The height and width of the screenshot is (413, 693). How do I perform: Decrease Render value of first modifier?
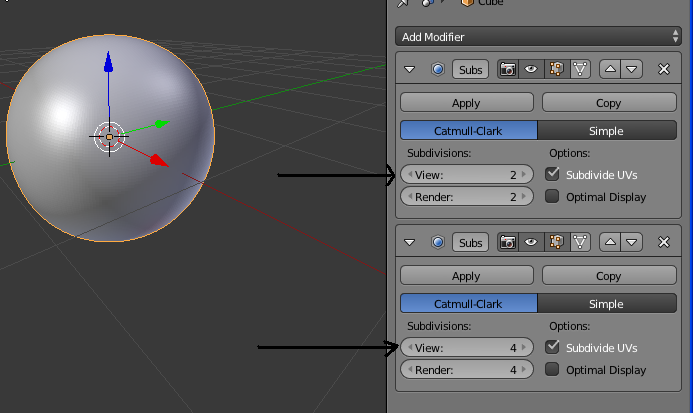410,197
